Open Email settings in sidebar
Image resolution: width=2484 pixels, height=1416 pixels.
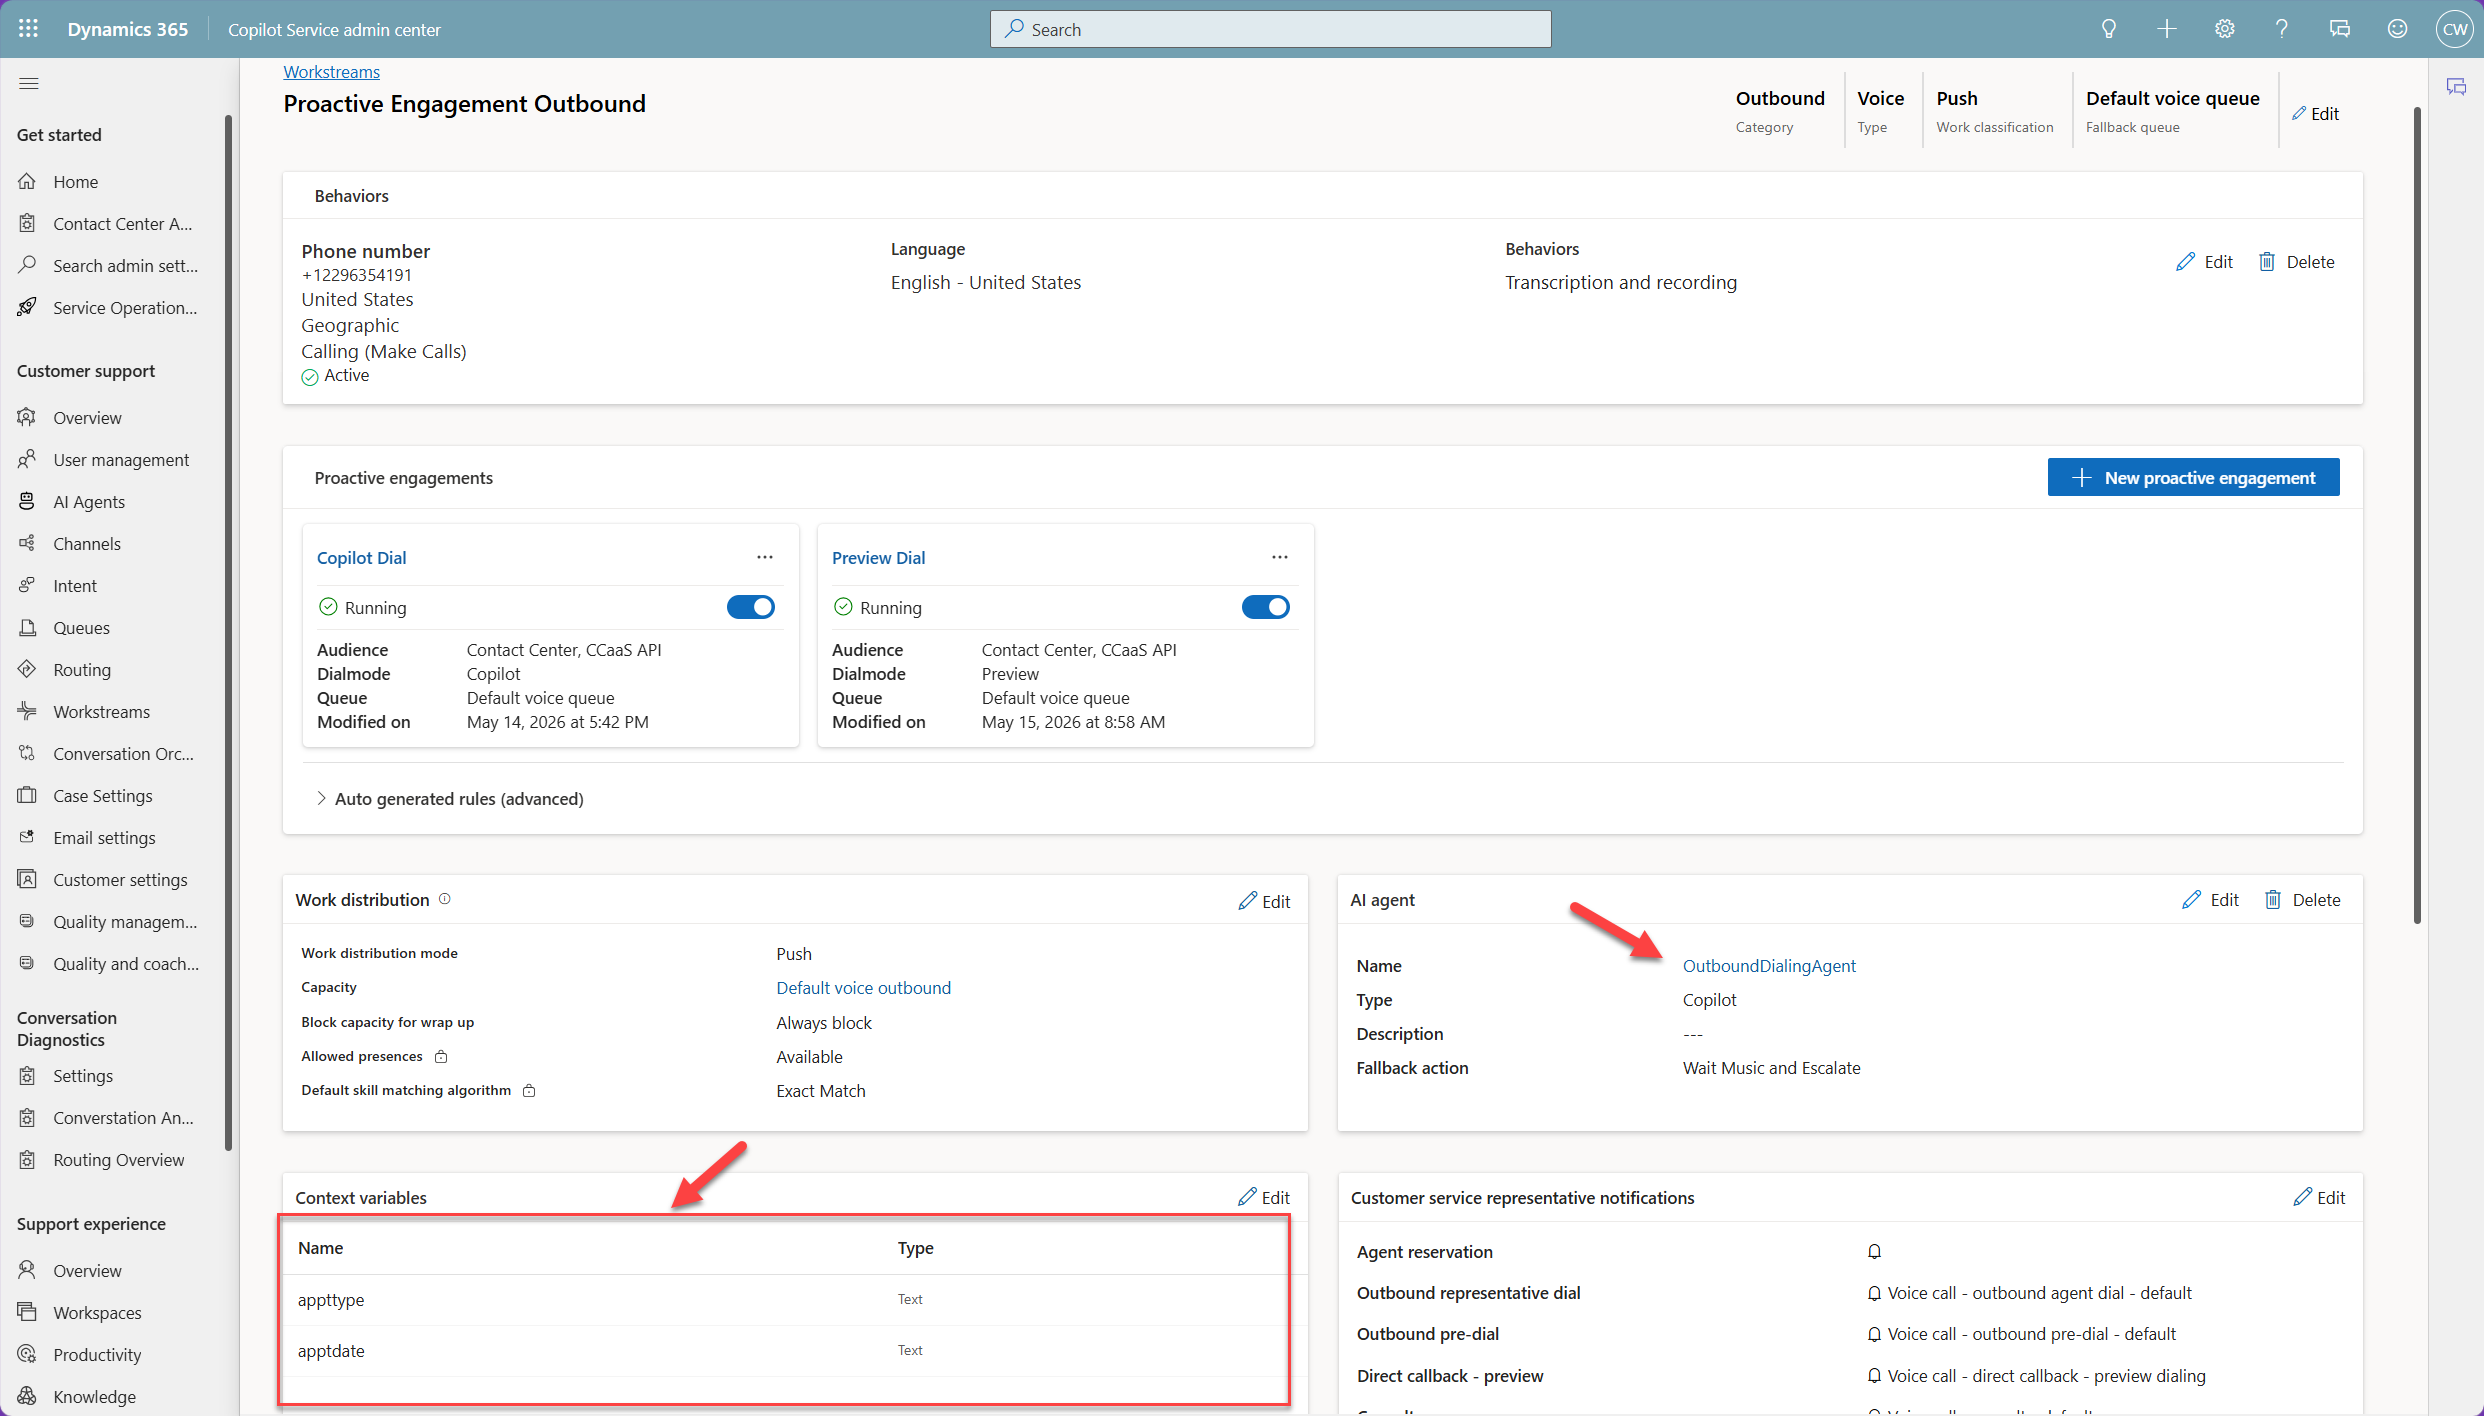point(104,838)
